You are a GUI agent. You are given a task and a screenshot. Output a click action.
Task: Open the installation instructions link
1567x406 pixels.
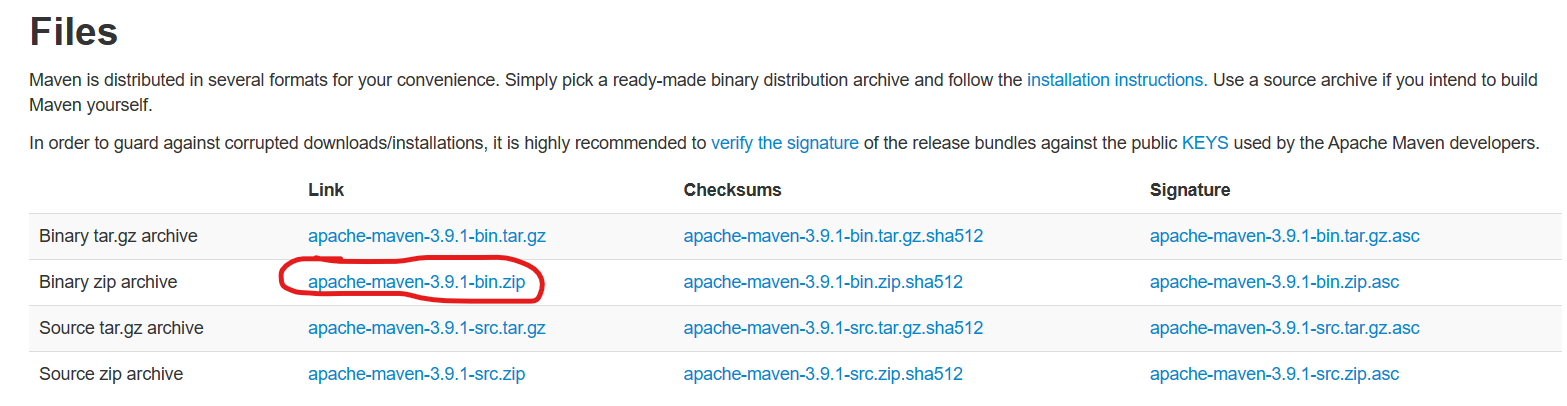tap(1114, 80)
